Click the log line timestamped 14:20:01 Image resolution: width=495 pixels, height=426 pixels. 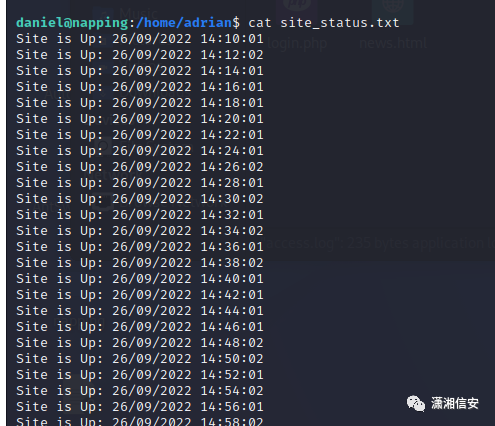pos(140,119)
